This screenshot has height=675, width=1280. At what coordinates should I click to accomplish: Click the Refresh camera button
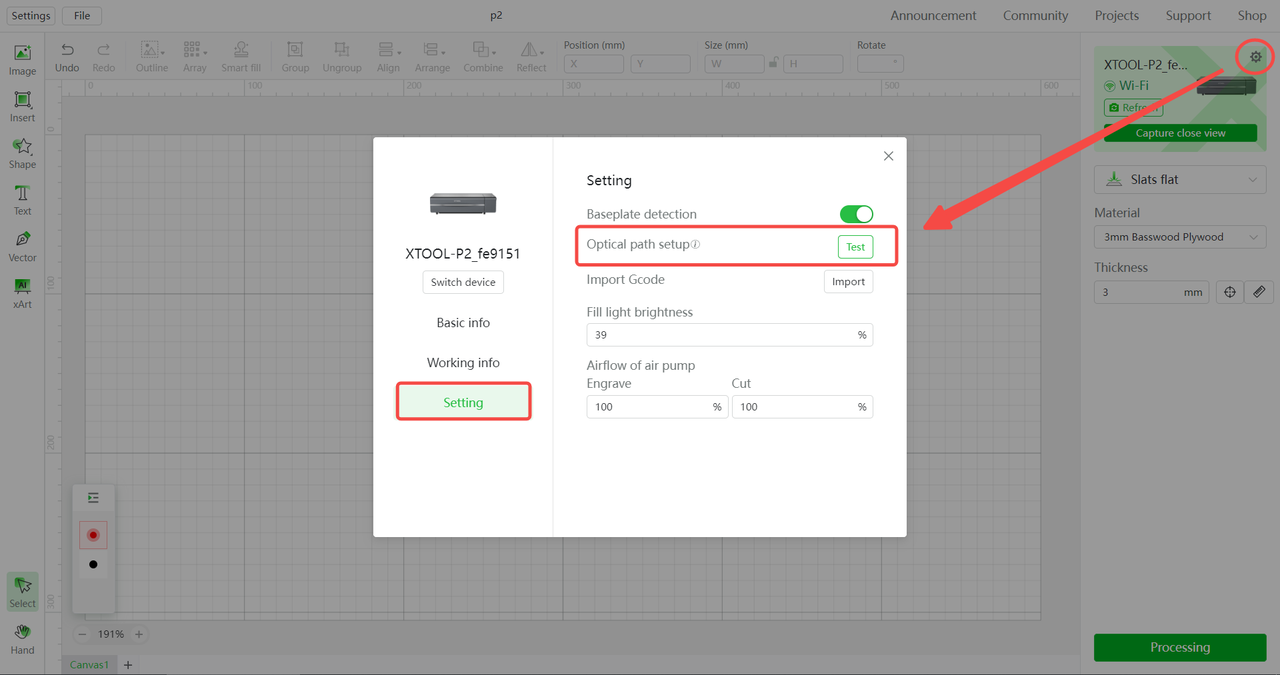1133,108
